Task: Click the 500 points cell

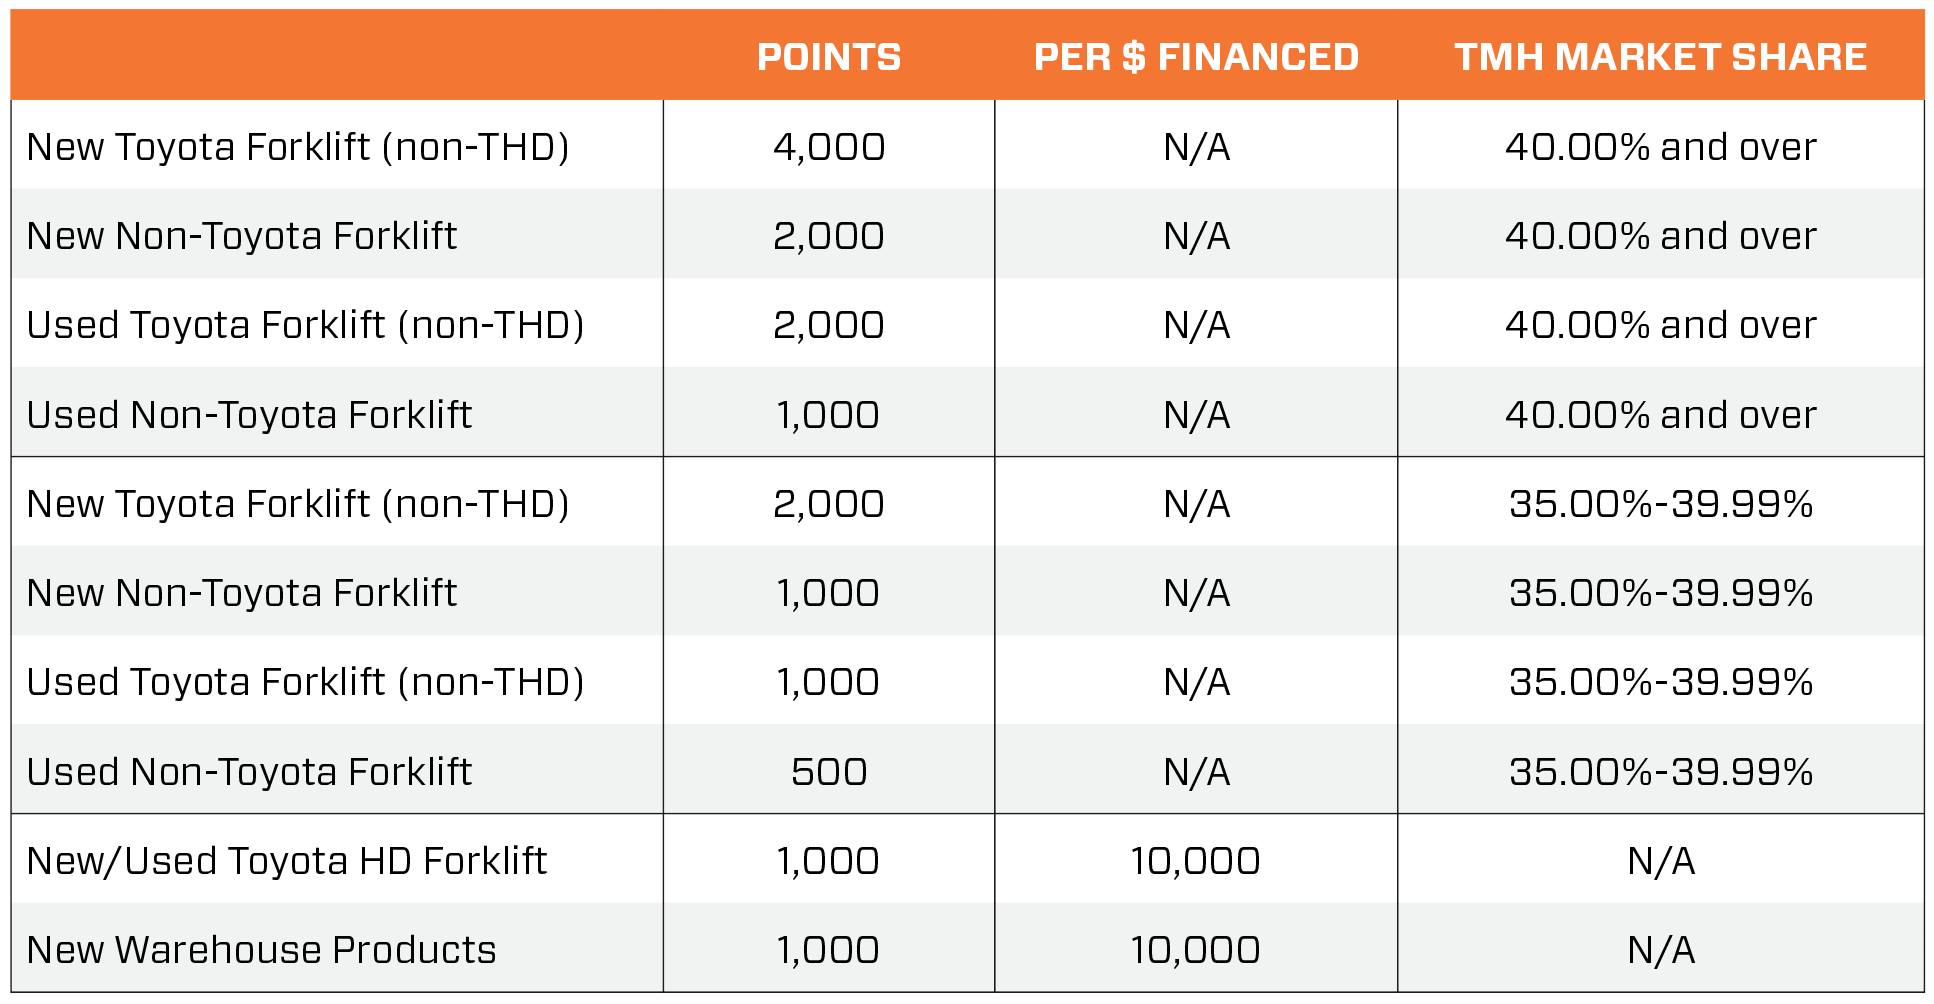Action: [x=829, y=772]
